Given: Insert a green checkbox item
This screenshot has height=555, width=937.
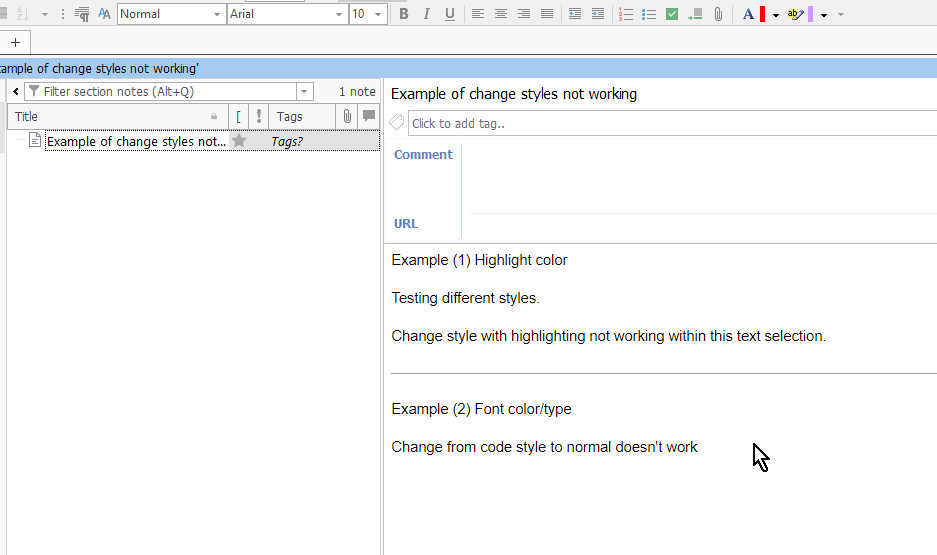Looking at the screenshot, I should click(x=672, y=14).
